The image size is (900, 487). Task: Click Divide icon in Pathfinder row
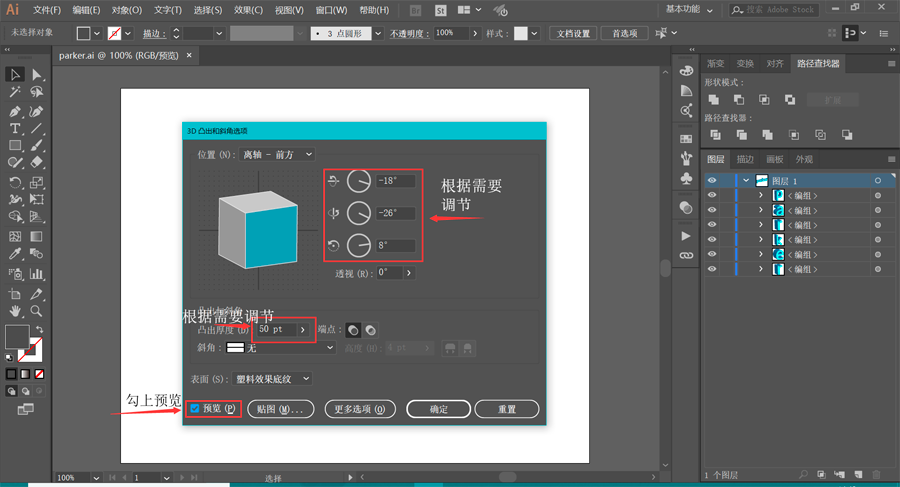coord(715,134)
